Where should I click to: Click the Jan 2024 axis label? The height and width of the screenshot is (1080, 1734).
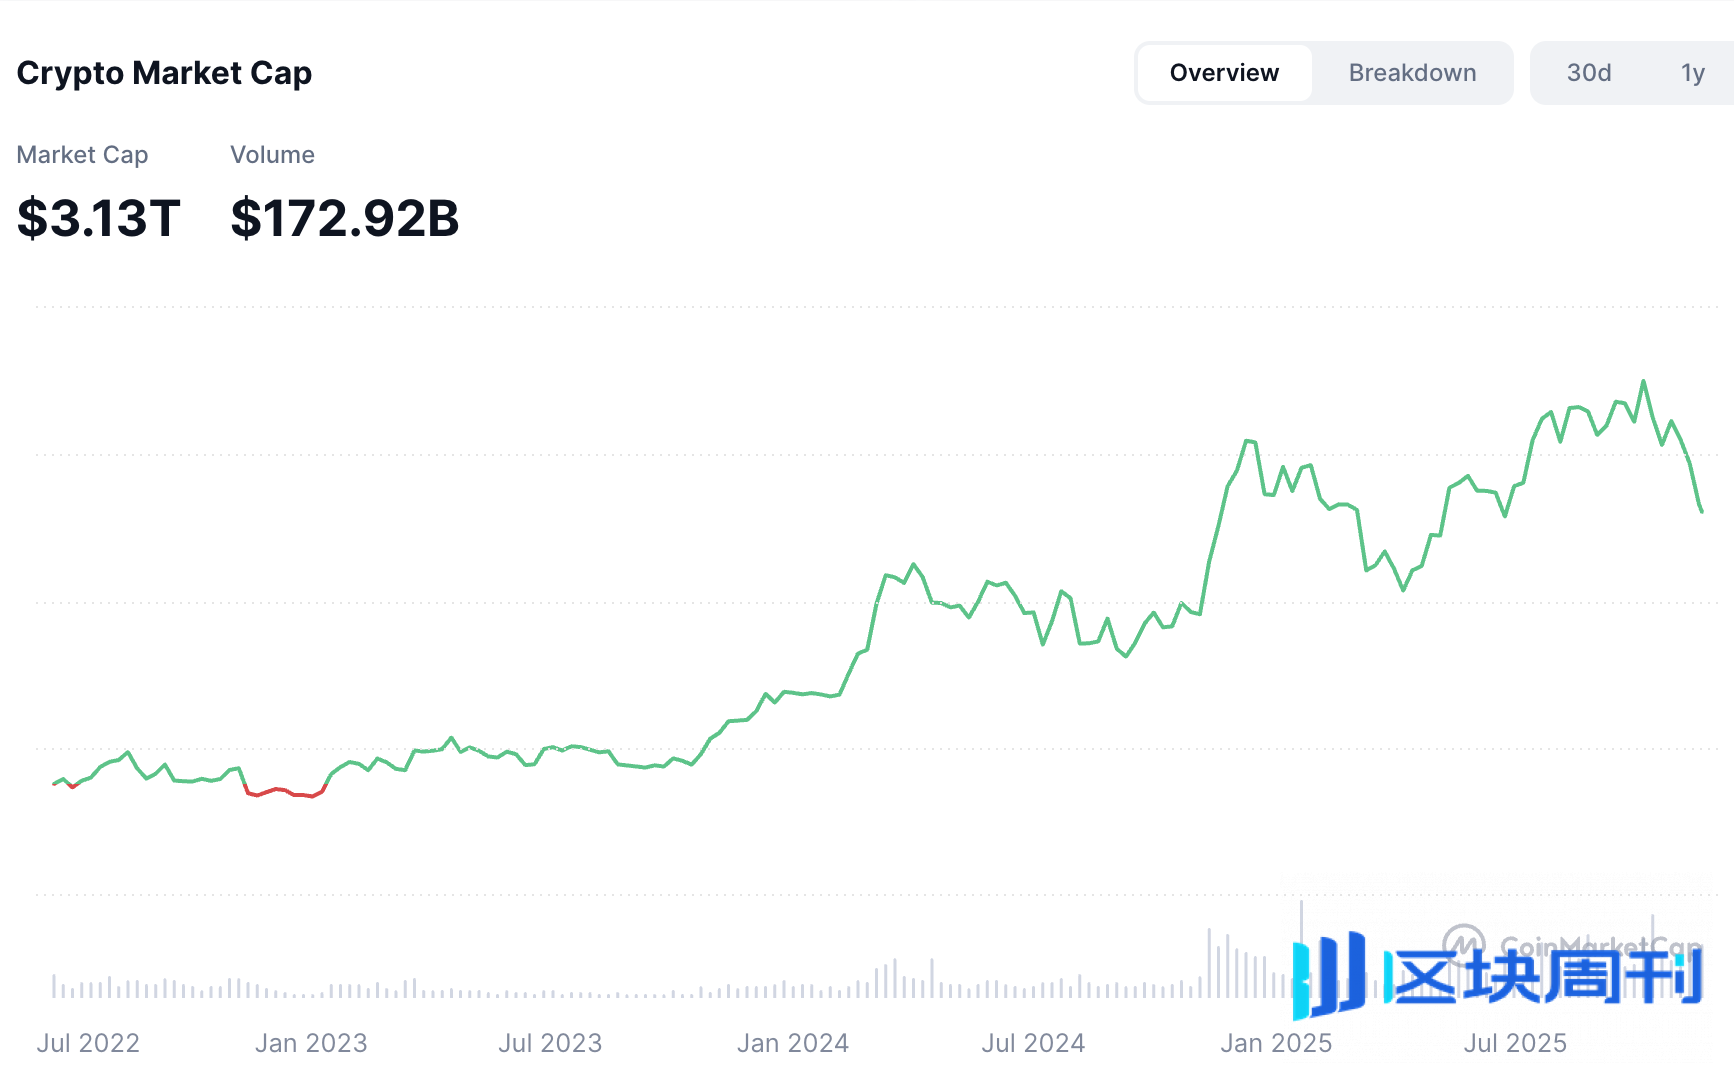coord(793,1043)
